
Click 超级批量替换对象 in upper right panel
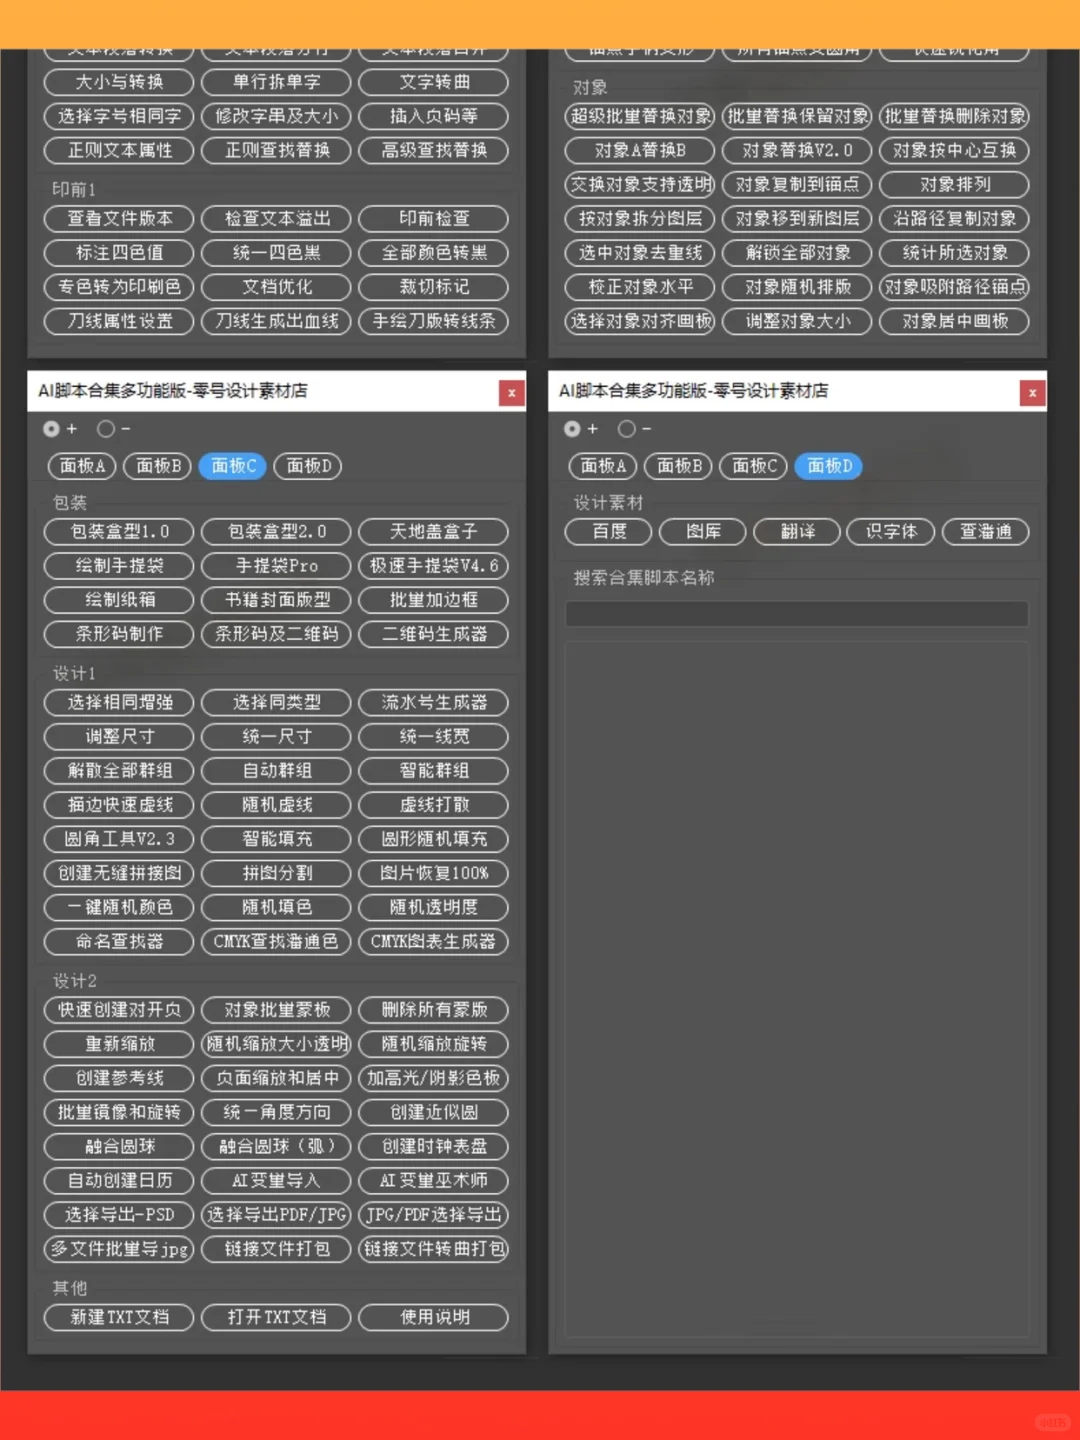tap(640, 116)
